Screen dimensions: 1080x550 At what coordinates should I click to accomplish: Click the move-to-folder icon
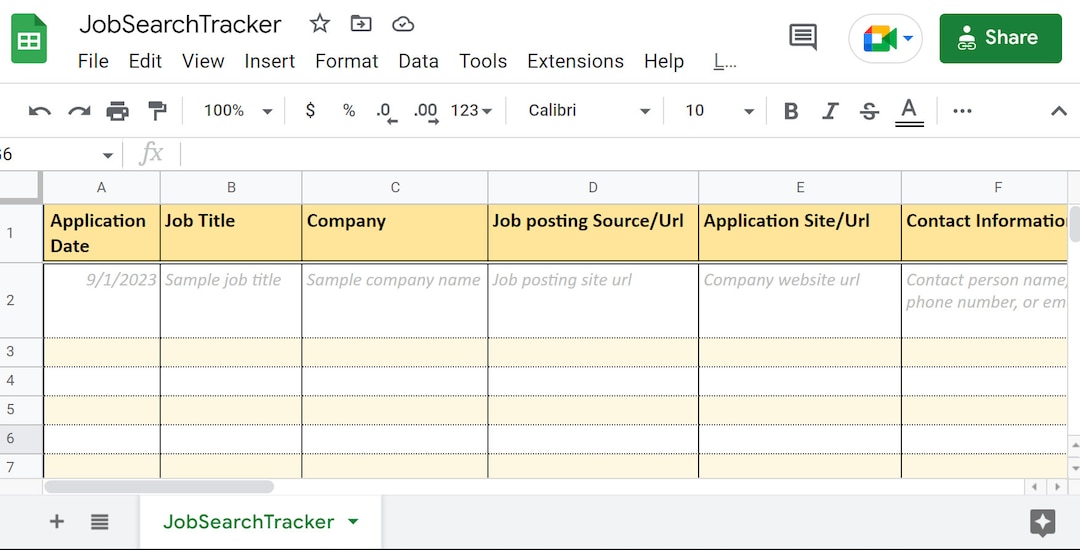(361, 24)
